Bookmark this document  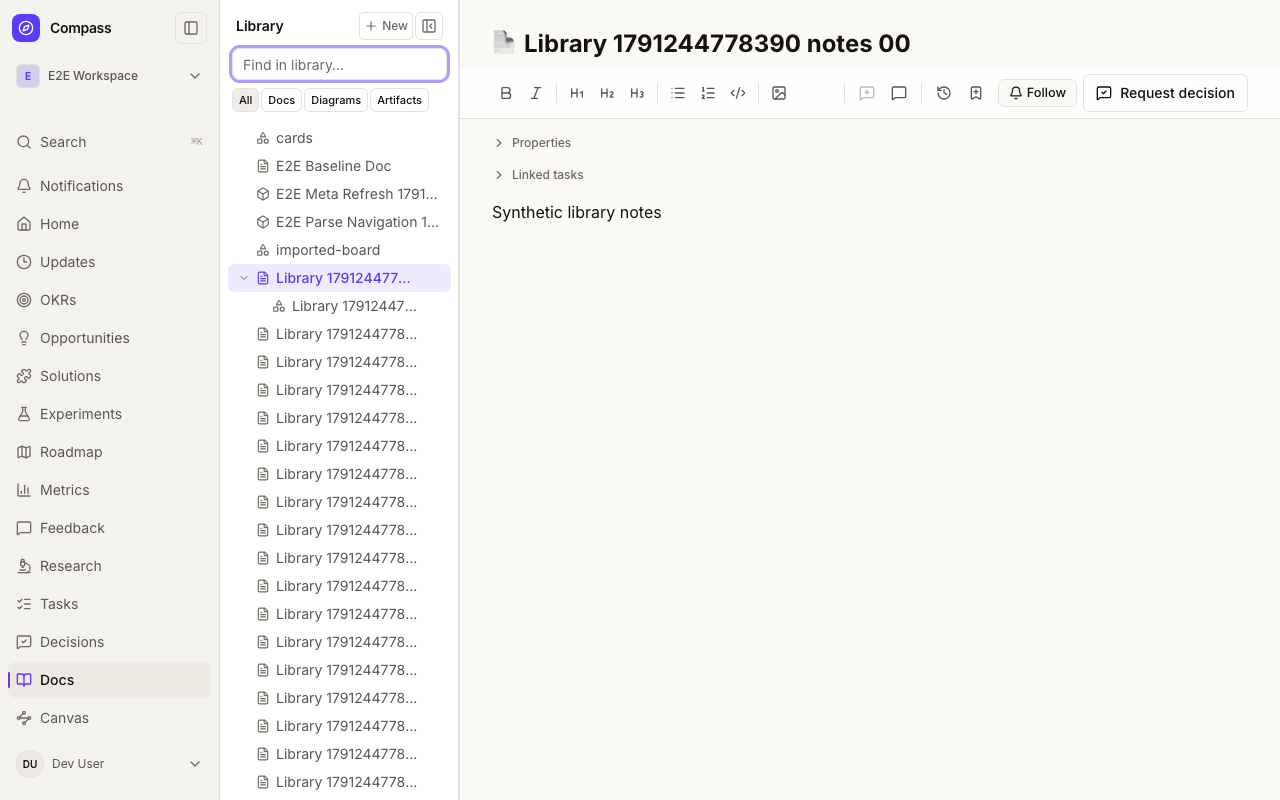pos(976,93)
